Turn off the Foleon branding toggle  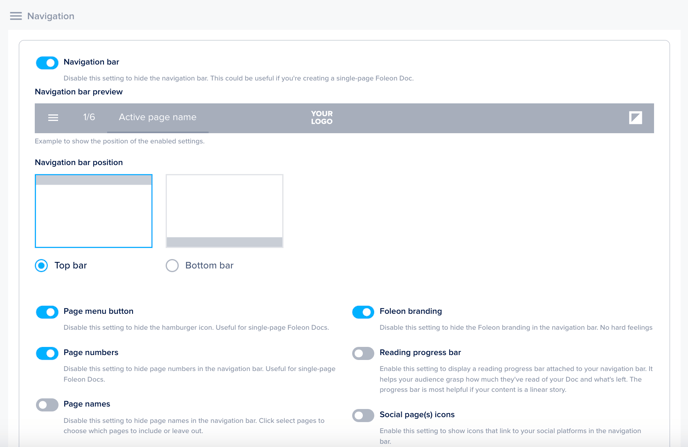point(363,312)
